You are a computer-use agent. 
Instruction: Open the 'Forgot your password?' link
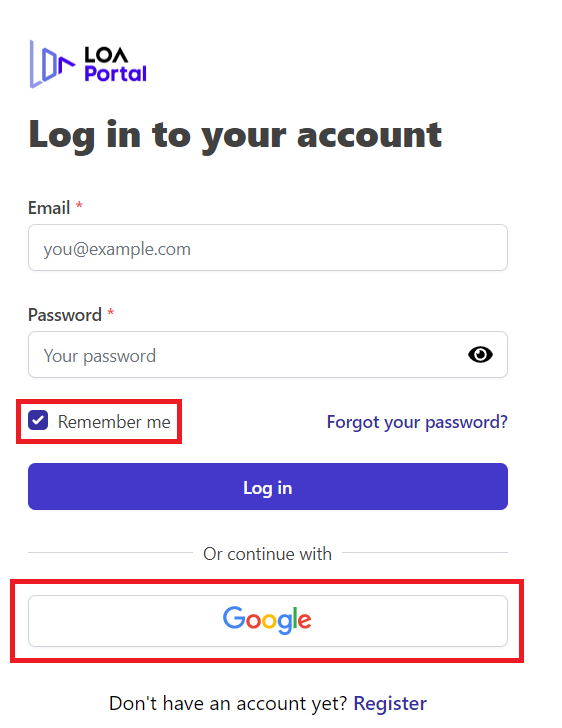(x=417, y=422)
